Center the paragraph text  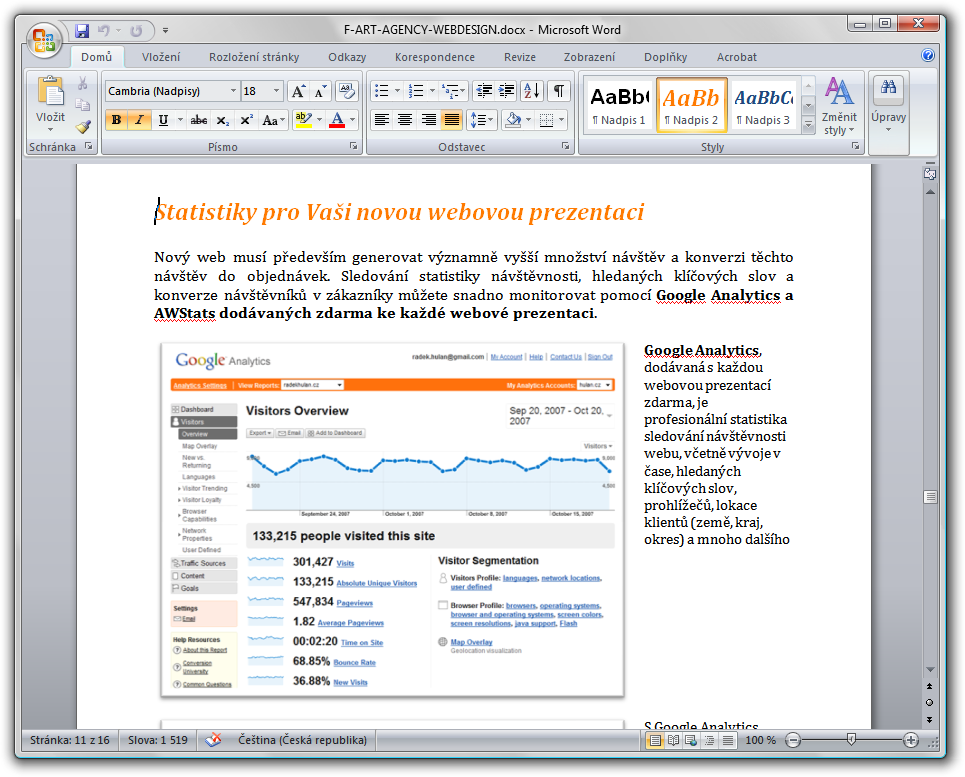405,120
